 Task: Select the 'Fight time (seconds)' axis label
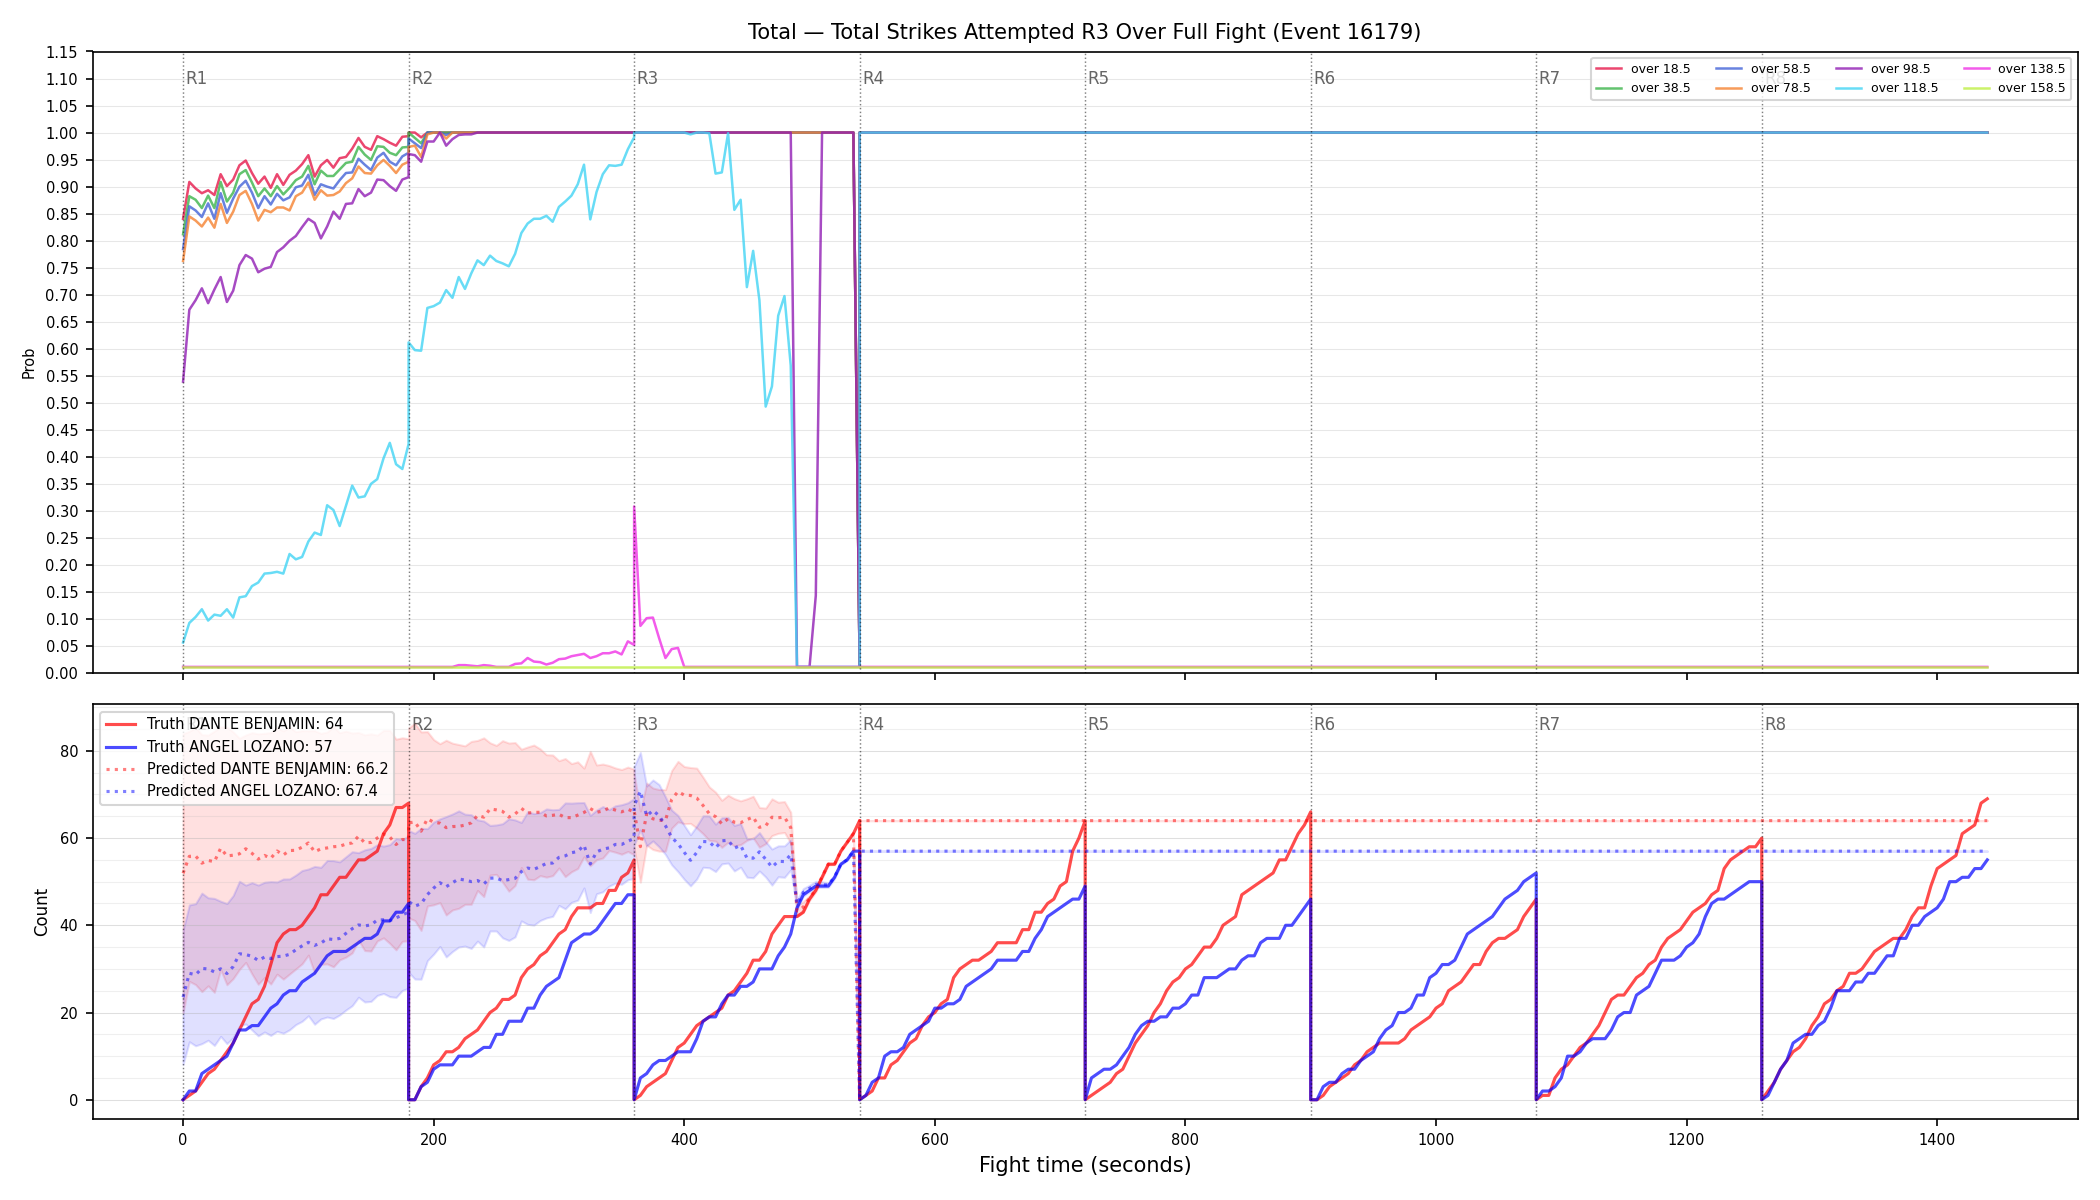[1085, 1165]
